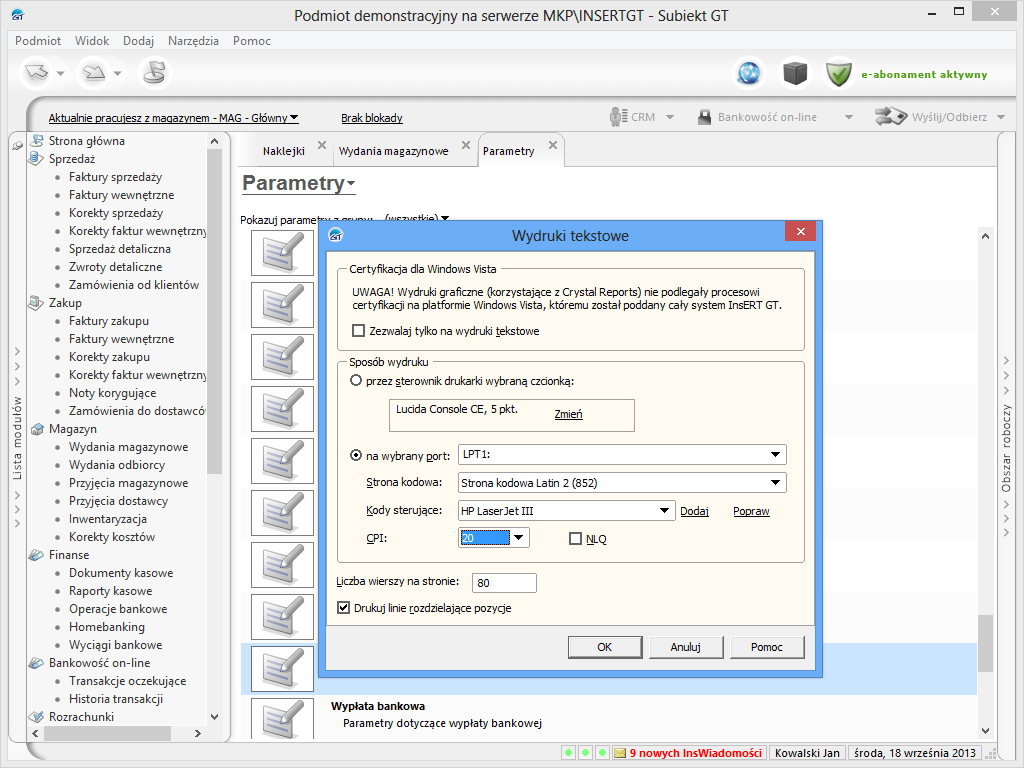Open the LPT1 port dropdown
Image resolution: width=1024 pixels, height=768 pixels.
[775, 456]
